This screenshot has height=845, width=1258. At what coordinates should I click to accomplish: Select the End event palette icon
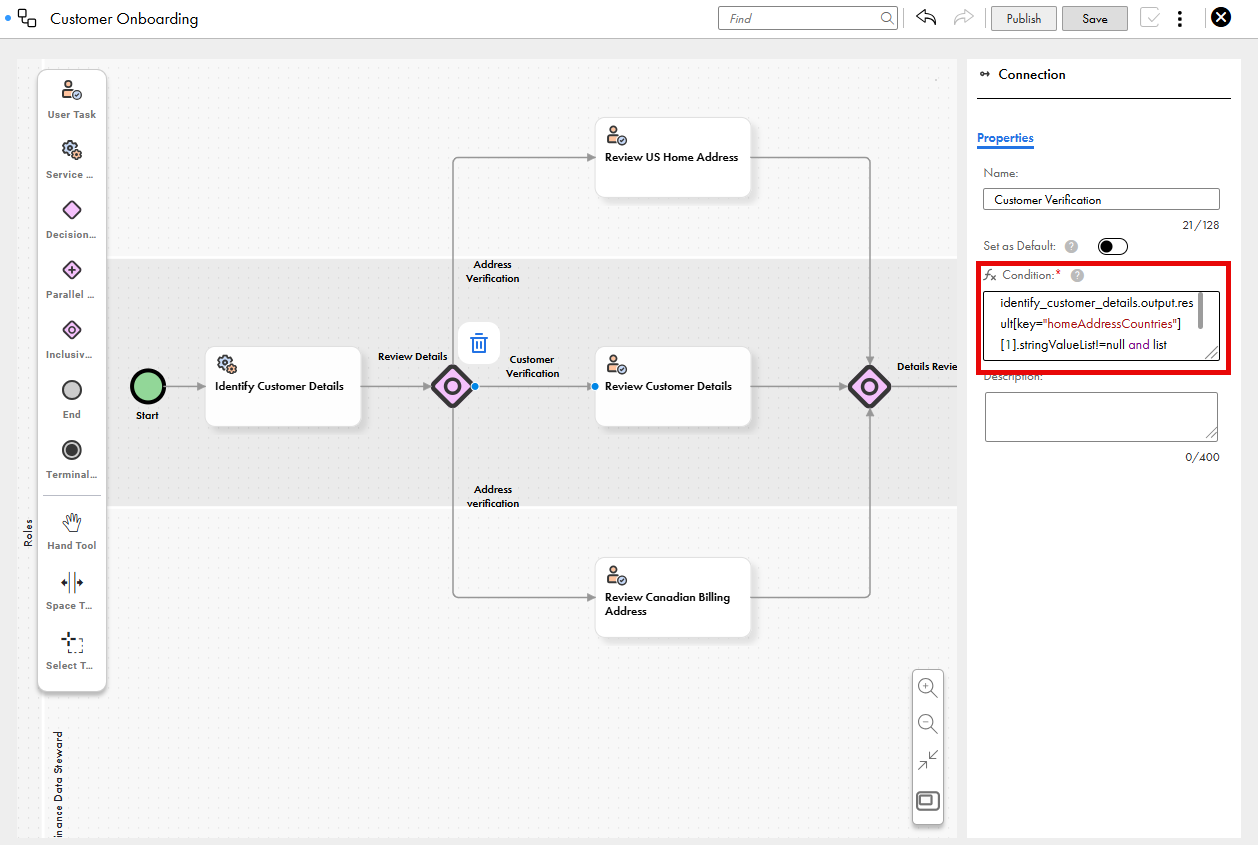point(71,390)
